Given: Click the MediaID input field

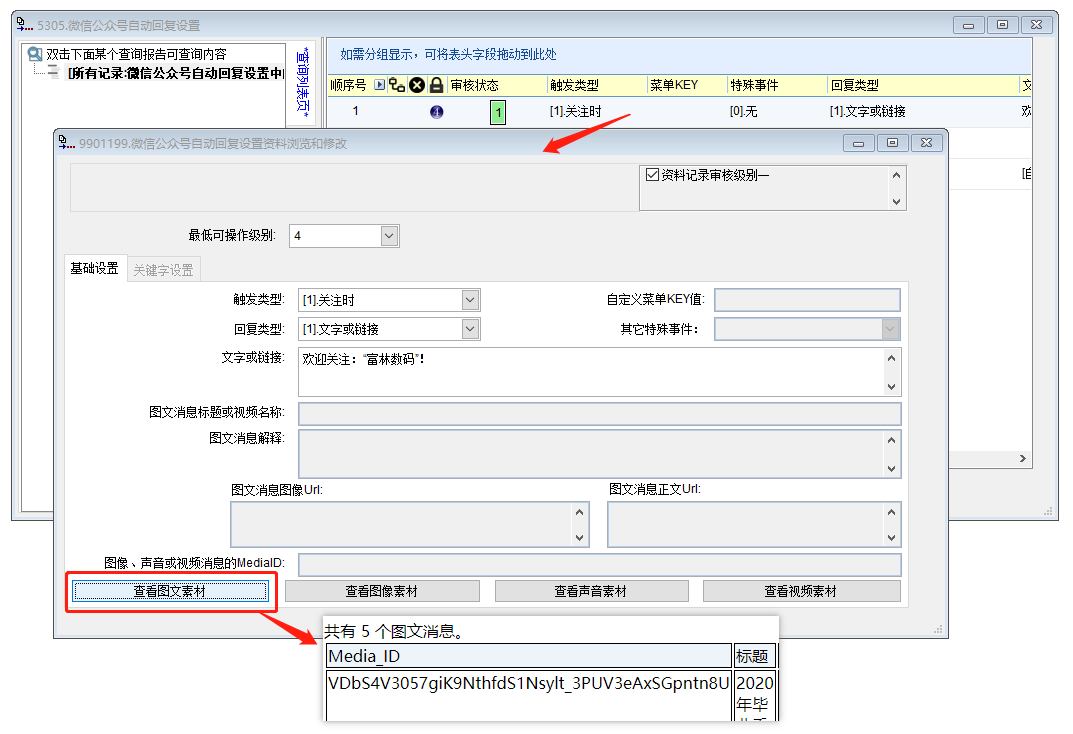Looking at the screenshot, I should point(599,565).
